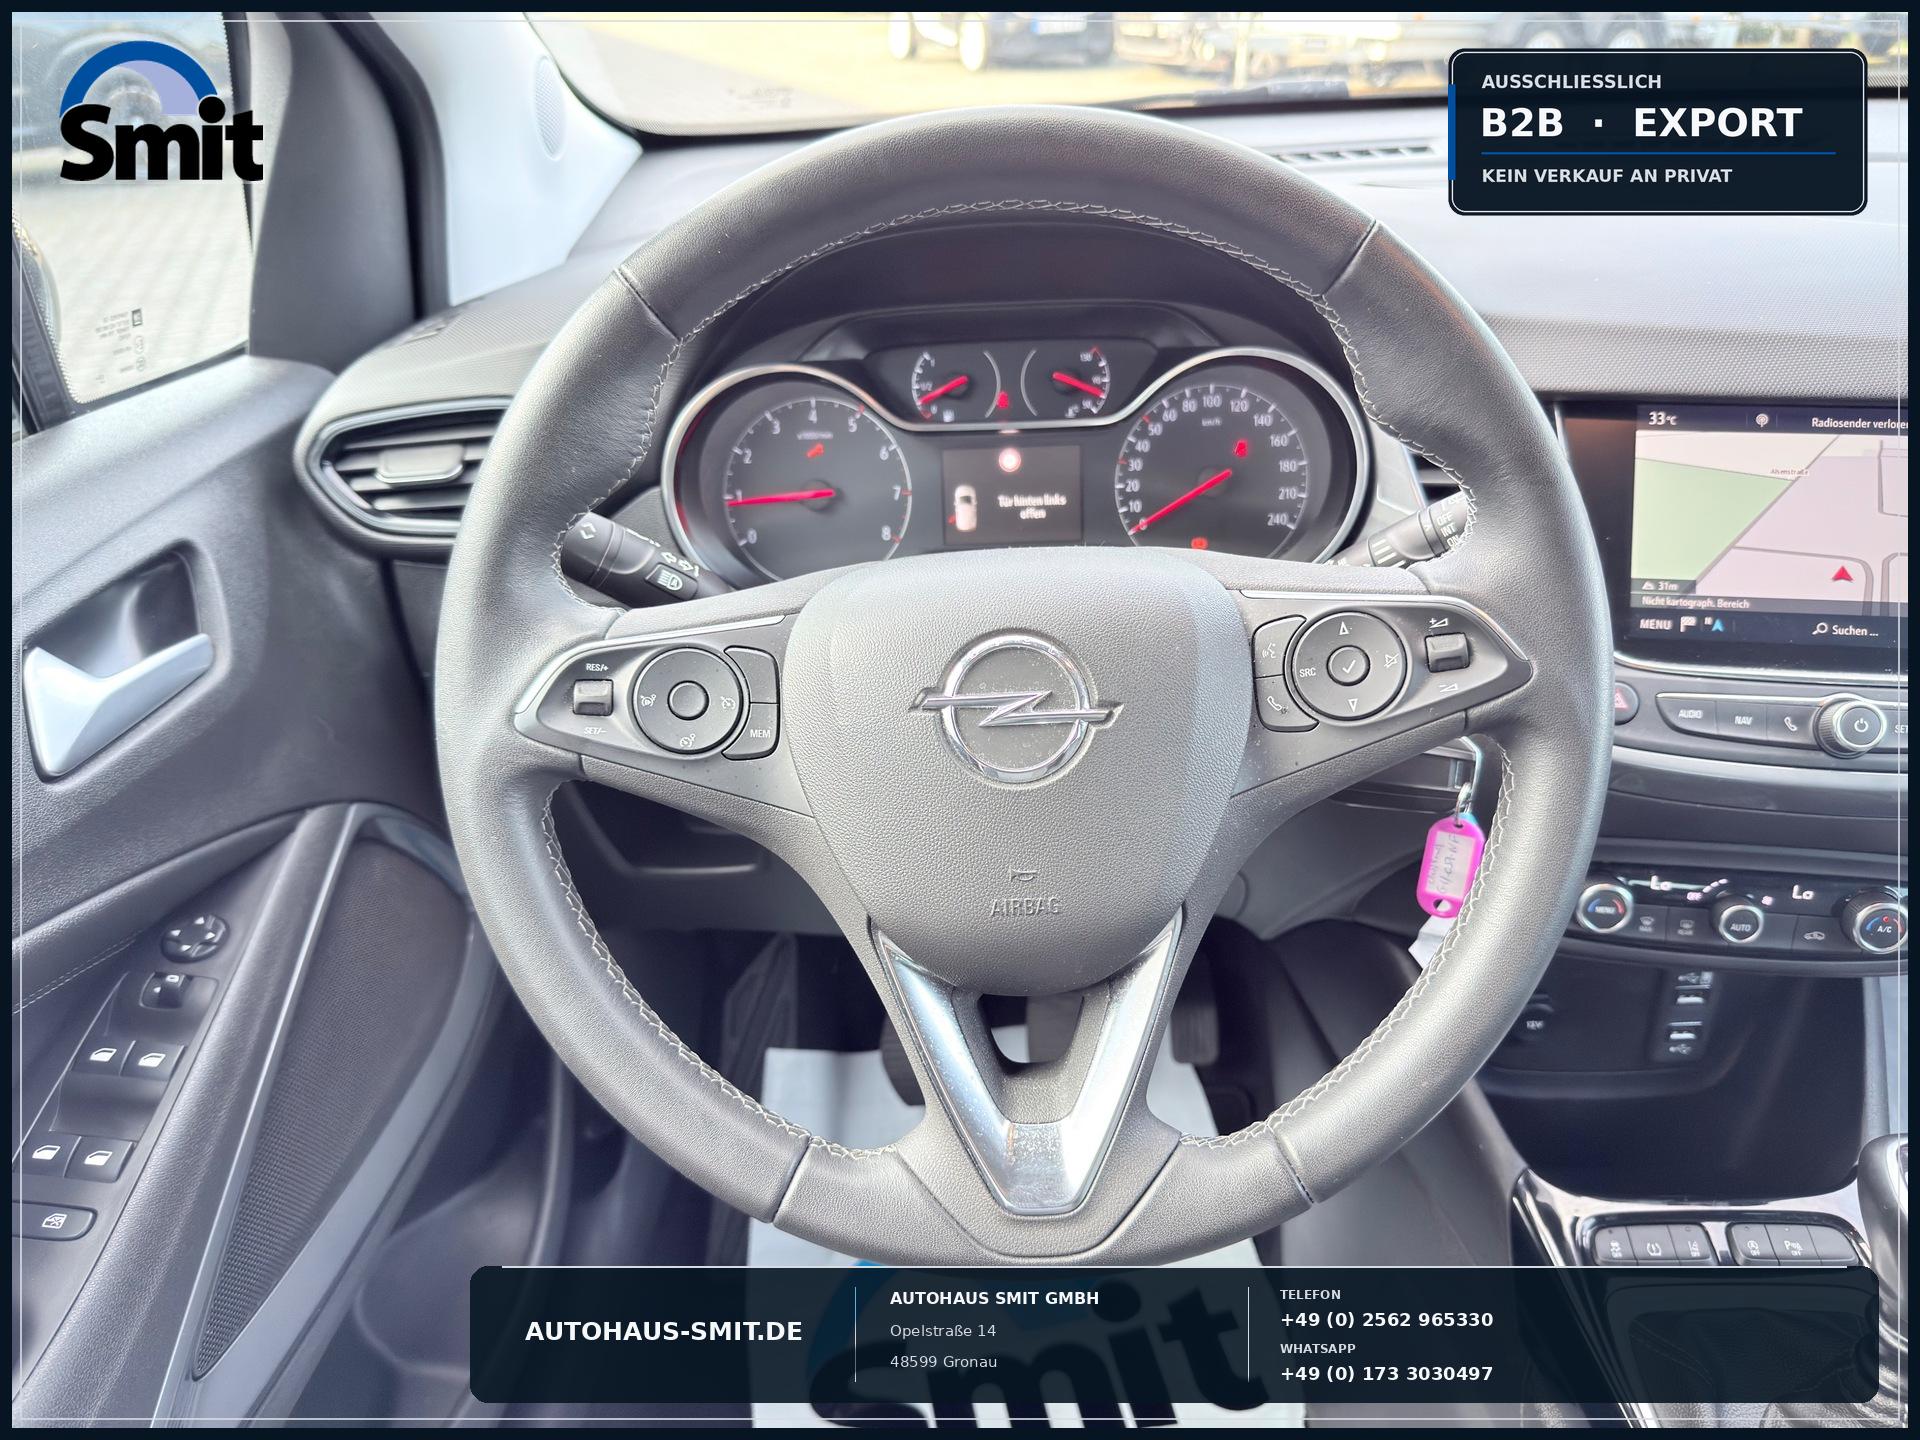Viewport: 1920px width, 1440px height.
Task: Mute audio with the steering wheel mute icon
Action: (x=1389, y=660)
